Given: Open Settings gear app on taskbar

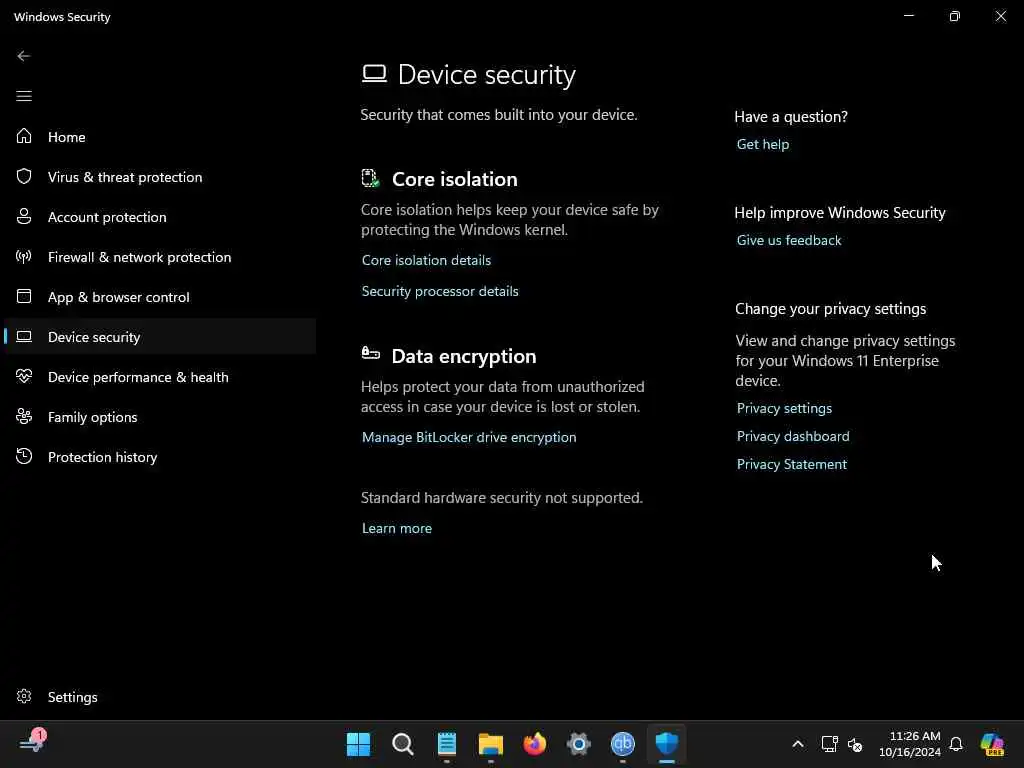Looking at the screenshot, I should pos(579,744).
